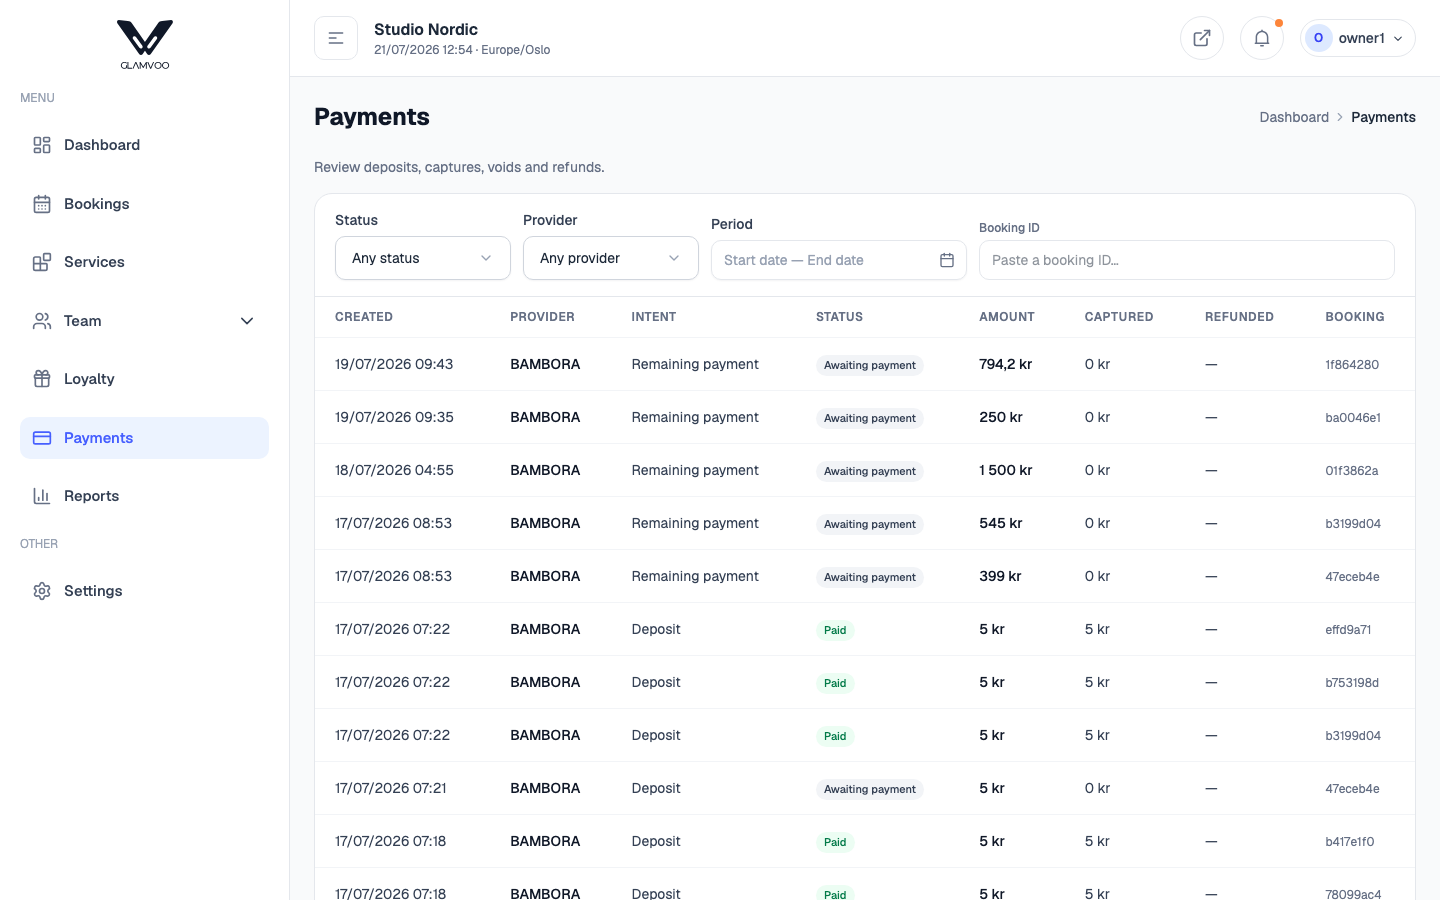
Task: Click the STATUS column header
Action: 839,317
